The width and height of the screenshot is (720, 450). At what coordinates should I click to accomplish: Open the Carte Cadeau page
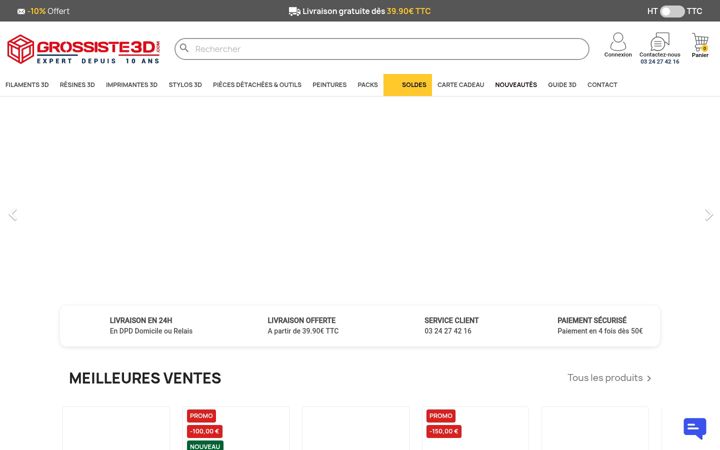pos(461,85)
